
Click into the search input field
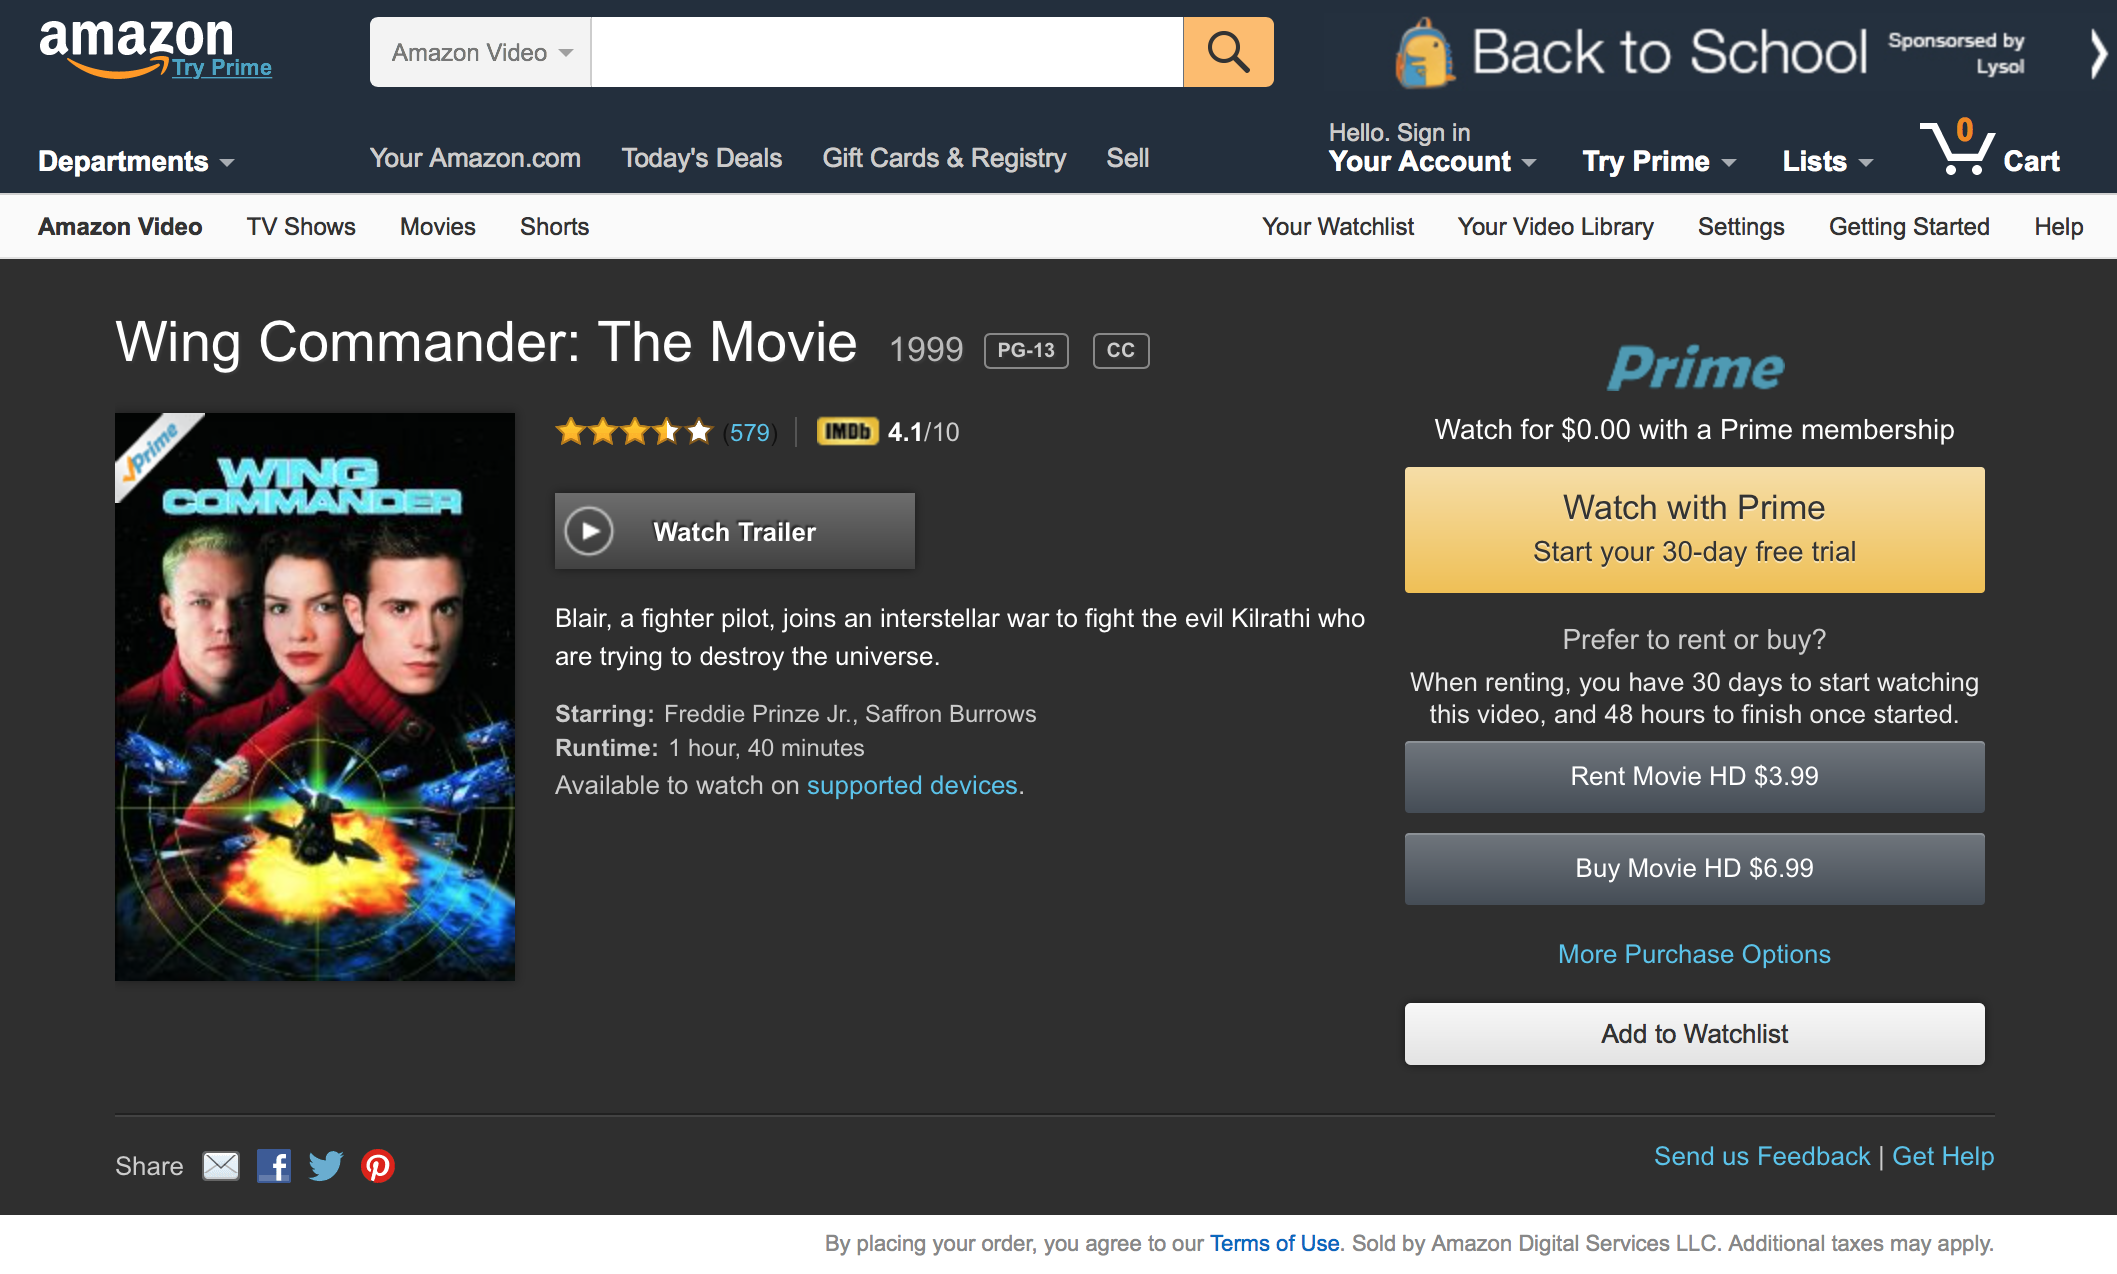887,52
